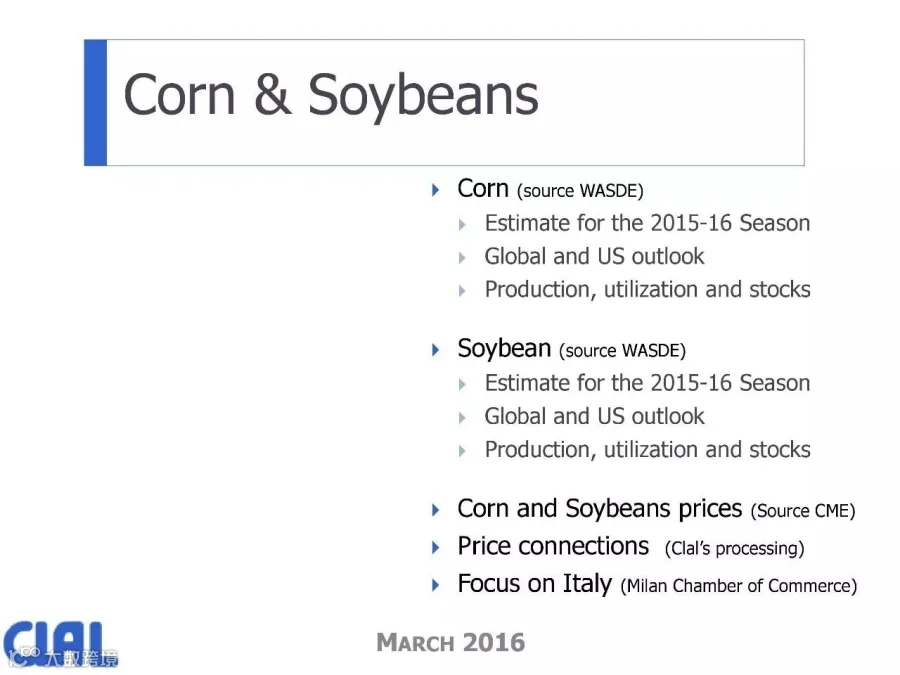Screen dimensions: 900x675
Task: Click the gray sub-bullet for Corn's Global and US outlook
Action: click(463, 257)
